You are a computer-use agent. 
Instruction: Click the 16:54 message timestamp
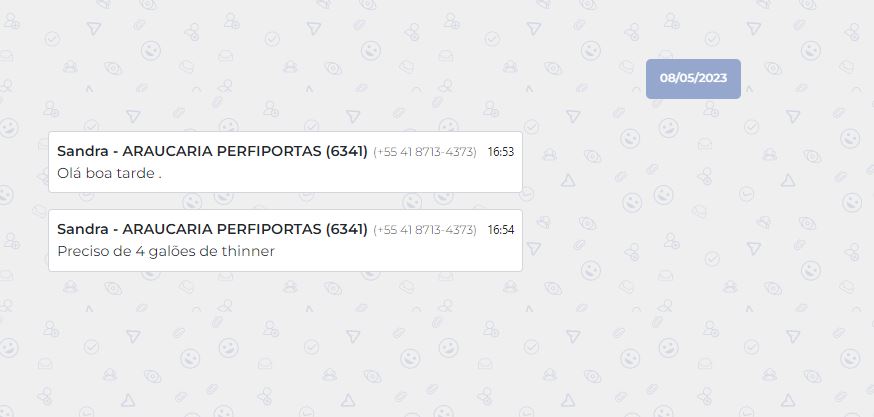point(500,230)
